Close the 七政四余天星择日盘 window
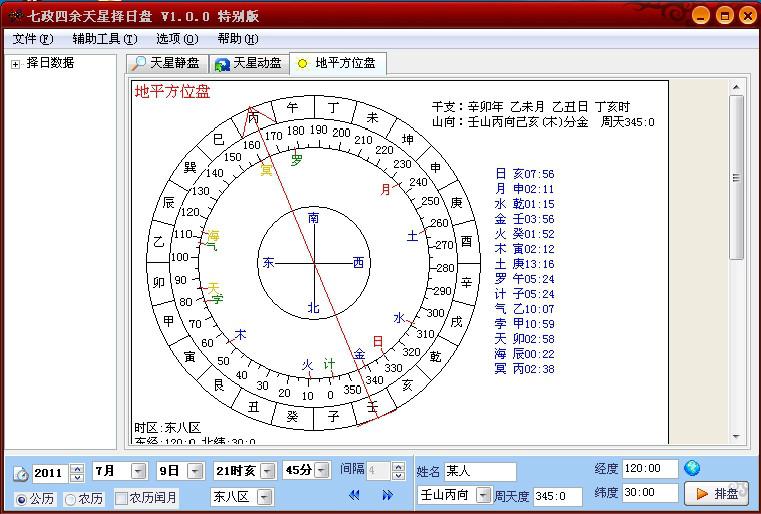Viewport: 761px width, 514px height. click(748, 16)
